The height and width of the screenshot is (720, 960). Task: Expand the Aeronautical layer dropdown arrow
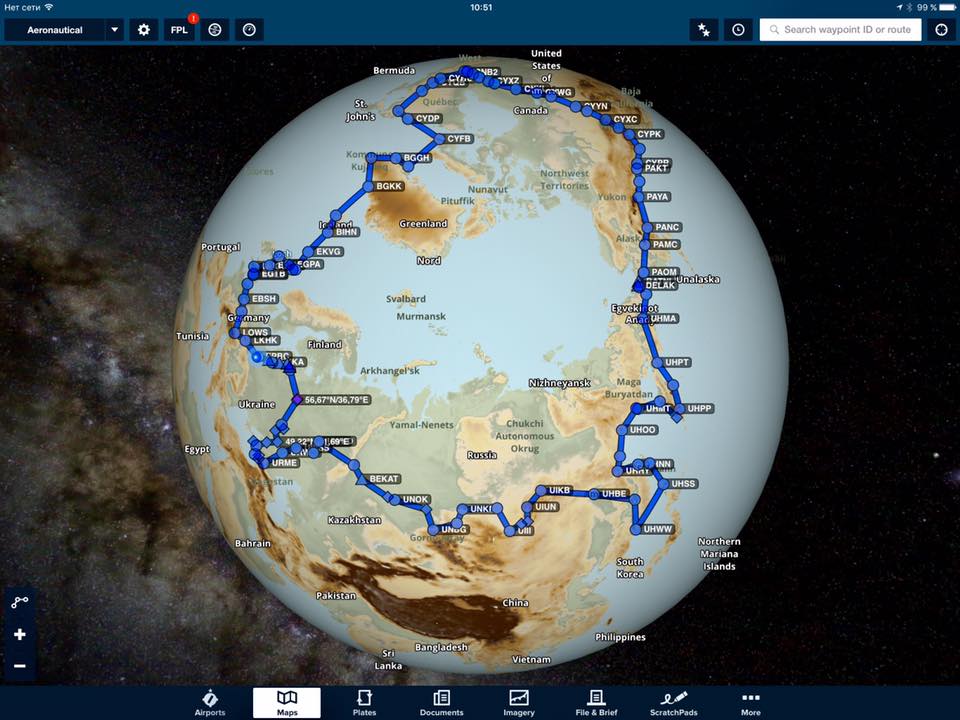coord(115,30)
